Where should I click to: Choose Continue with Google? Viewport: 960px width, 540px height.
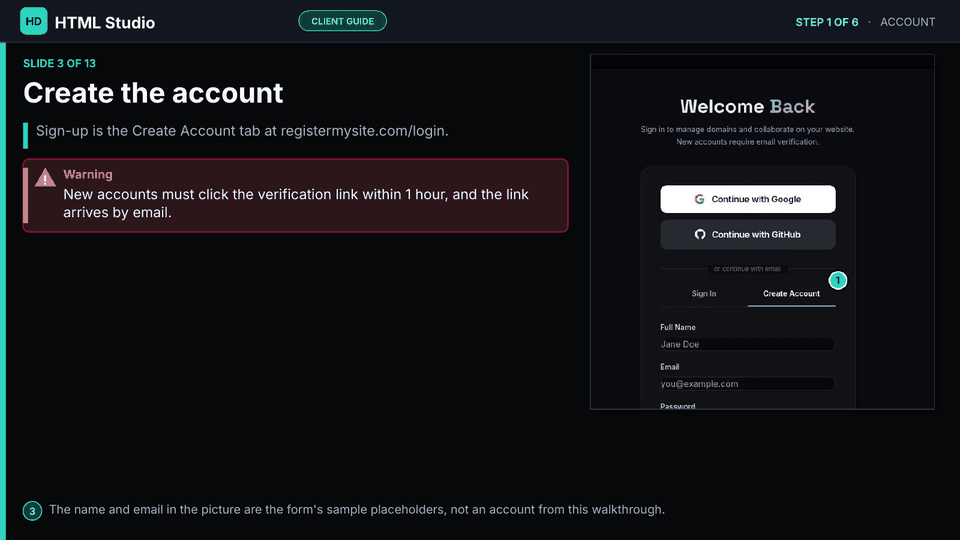pyautogui.click(x=748, y=199)
